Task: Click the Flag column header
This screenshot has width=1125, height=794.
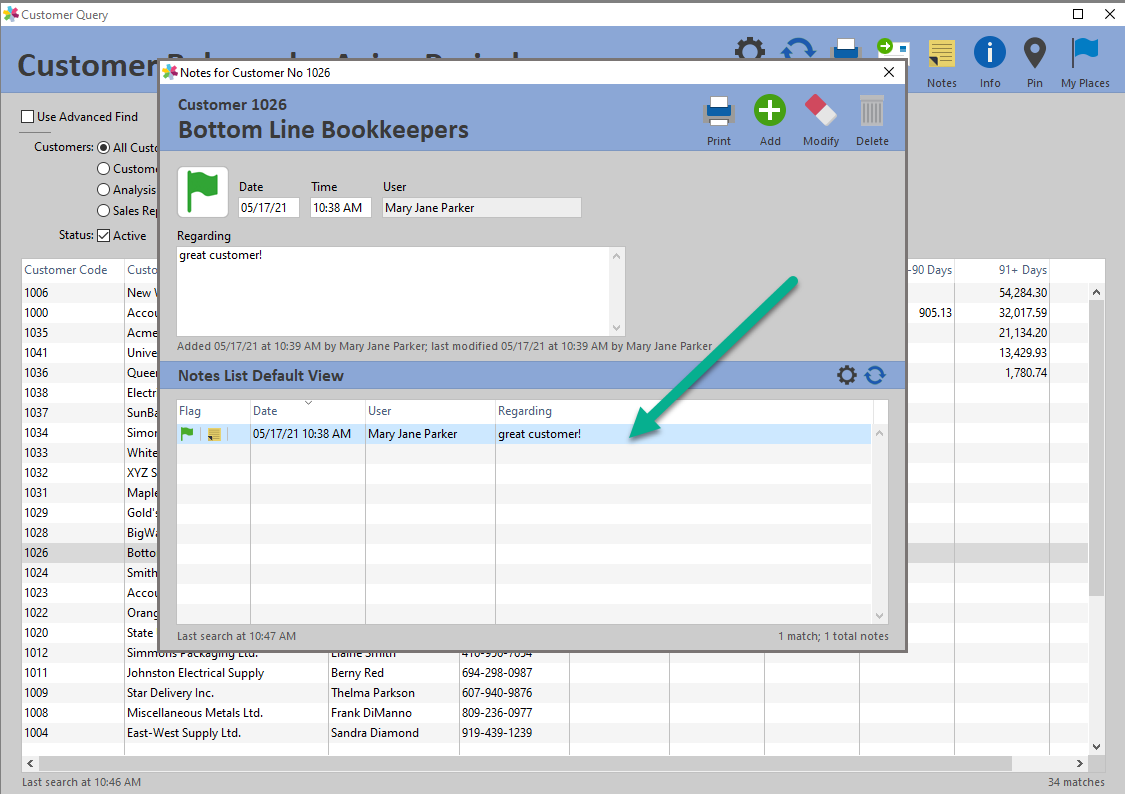Action: click(x=190, y=410)
